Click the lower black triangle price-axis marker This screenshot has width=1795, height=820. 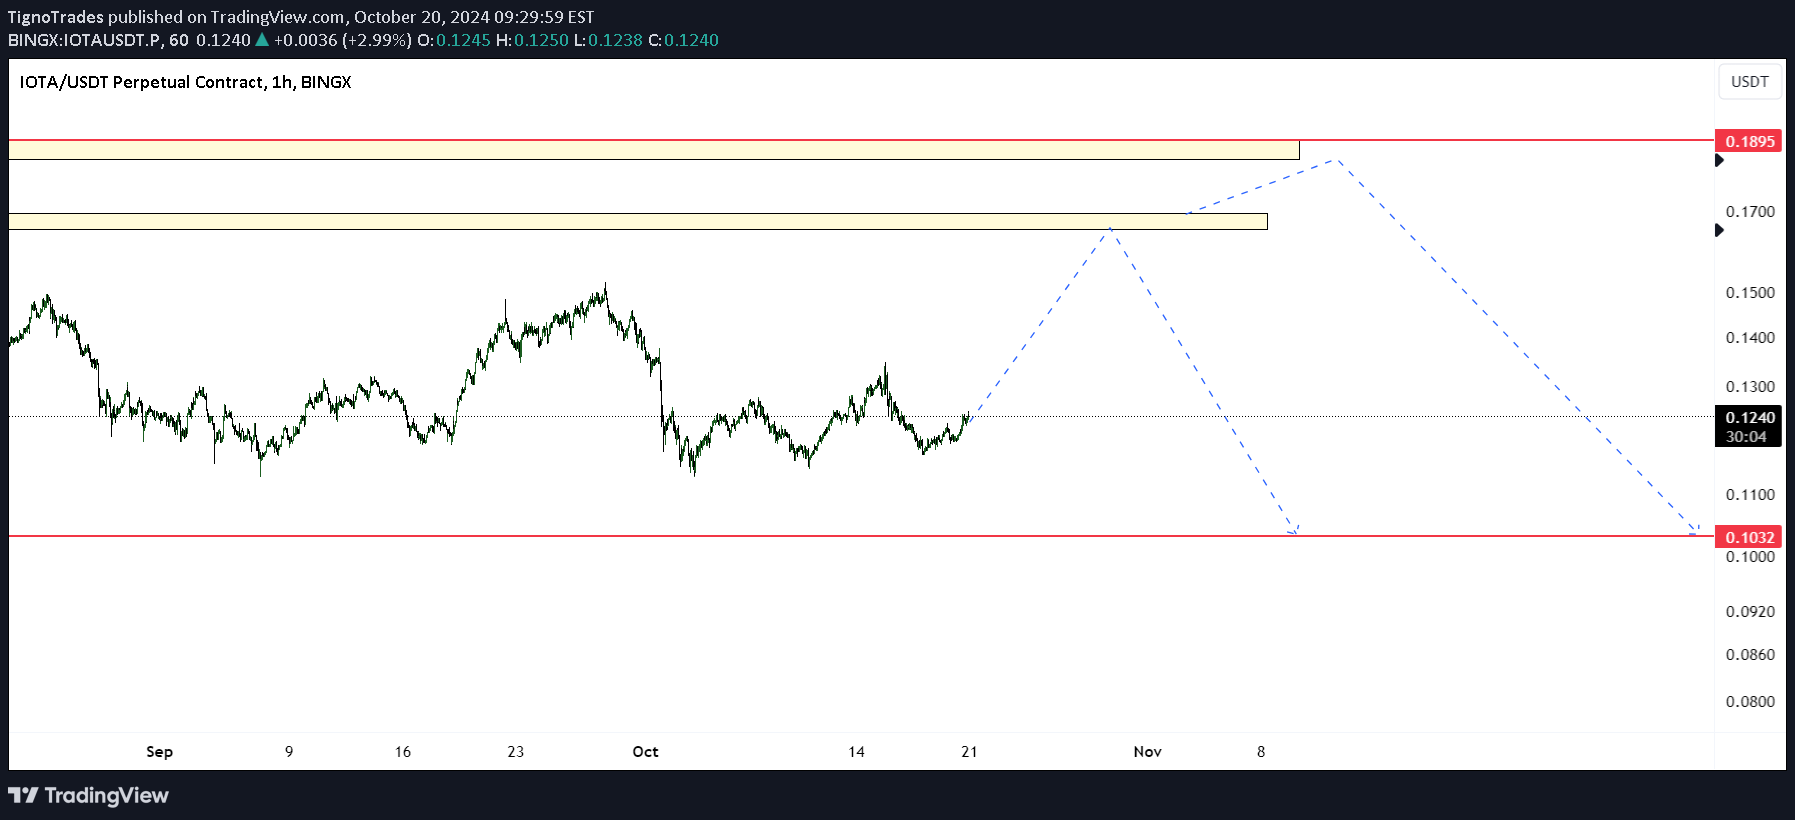pos(1719,230)
